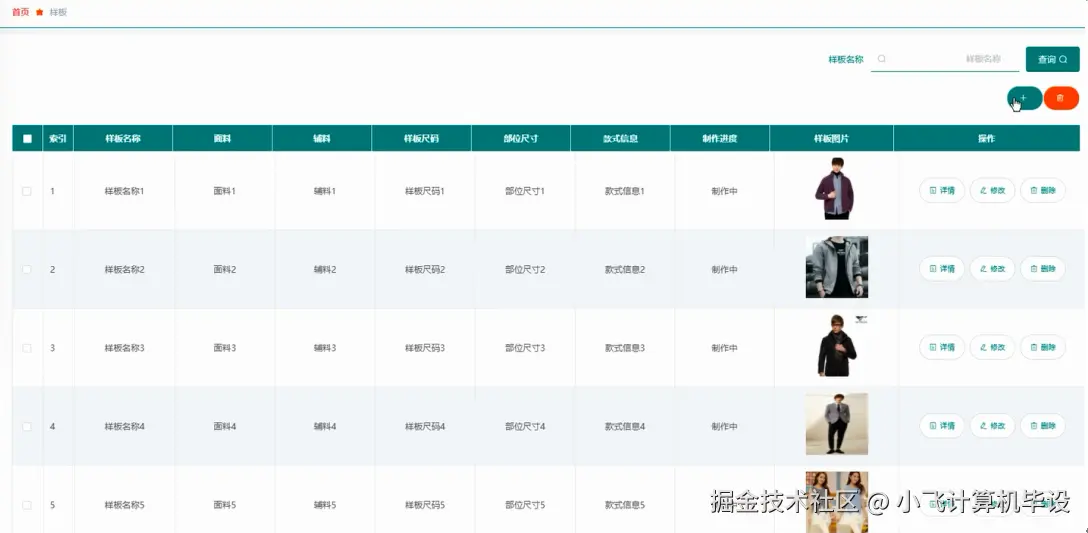Select cell 面料3

[225, 348]
